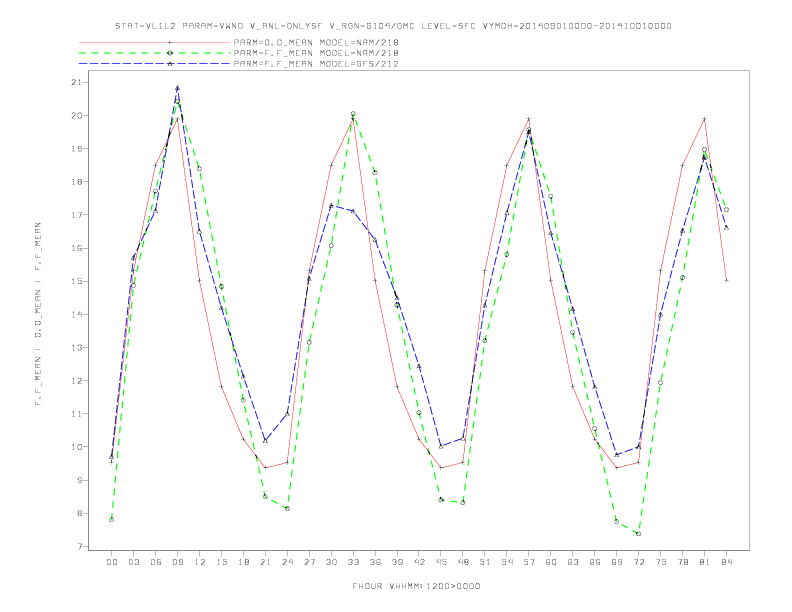
Task: Click the red solid line legend sample
Action: pyautogui.click(x=155, y=42)
